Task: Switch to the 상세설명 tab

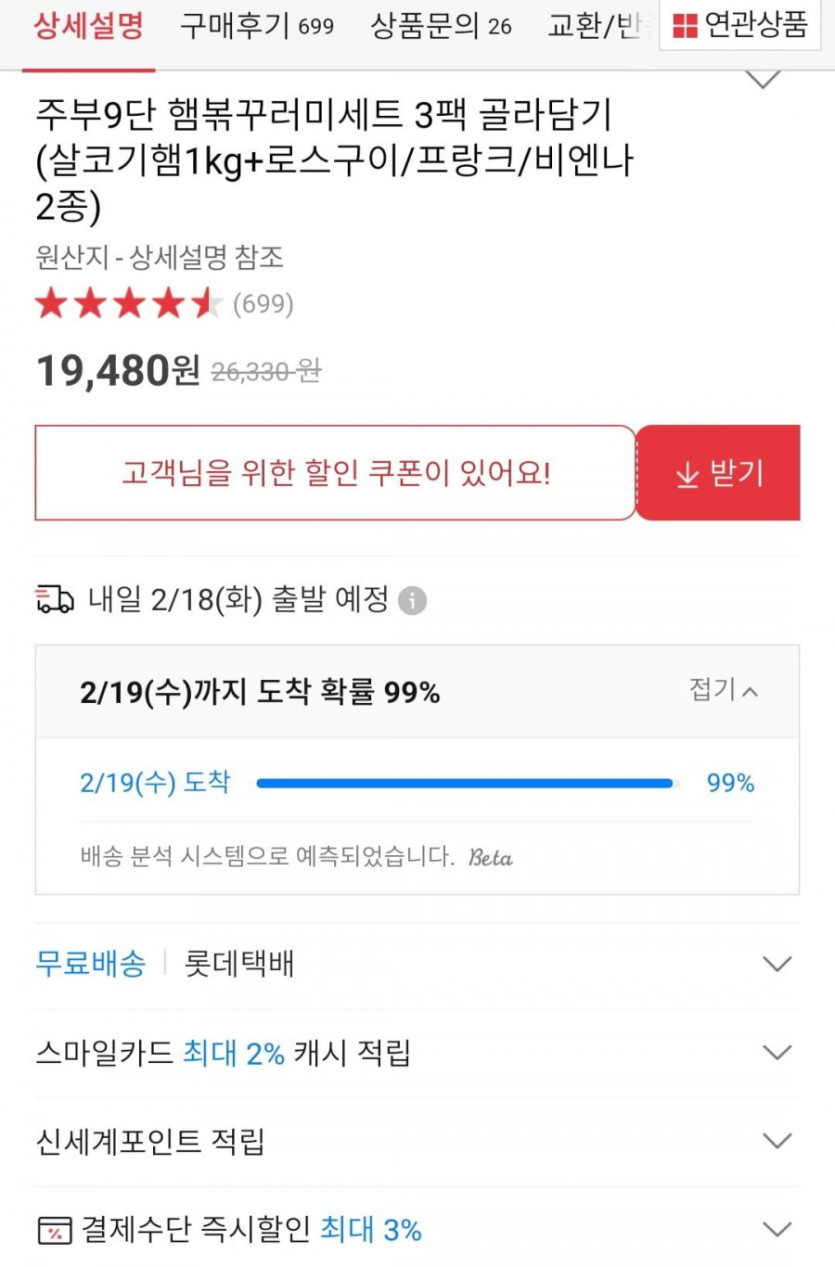Action: [88, 26]
